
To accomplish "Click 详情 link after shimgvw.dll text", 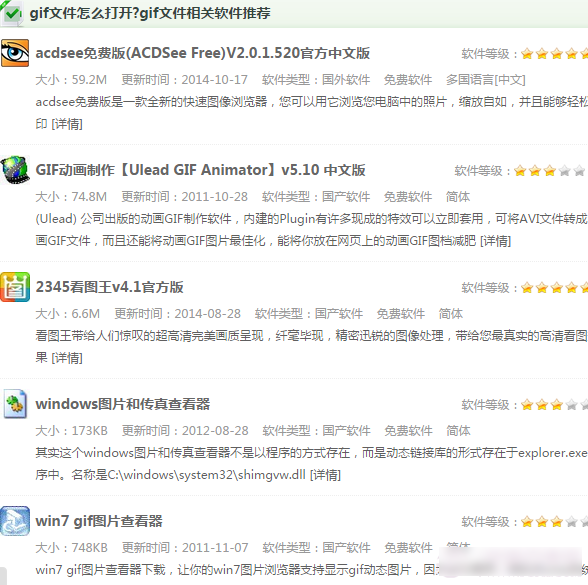I will click(x=325, y=475).
